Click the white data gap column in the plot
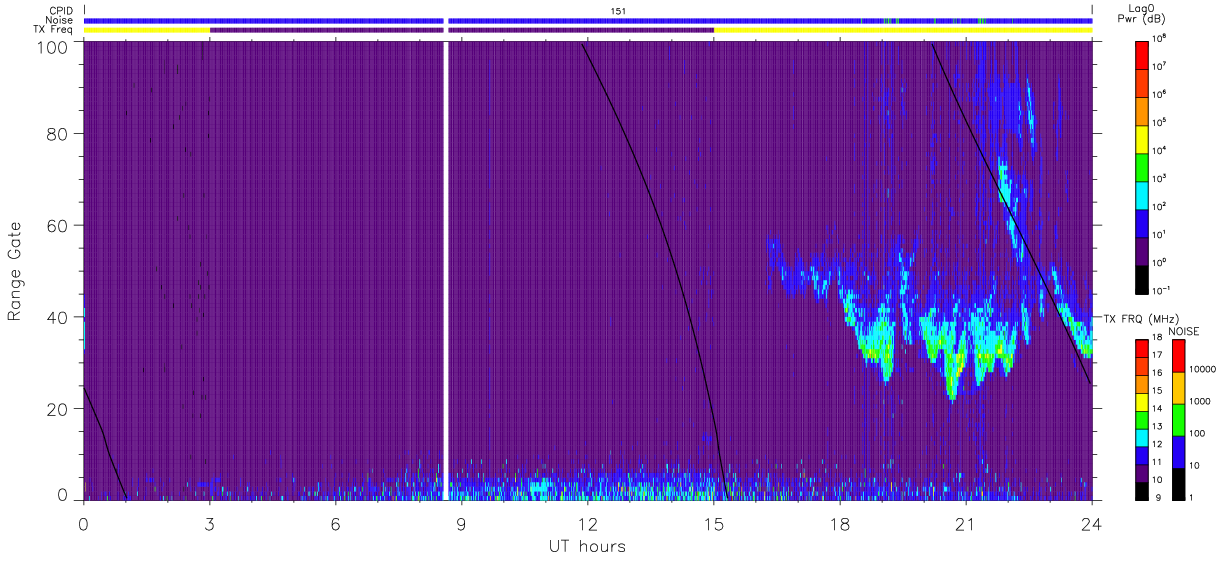The image size is (1228, 567). coord(446,270)
